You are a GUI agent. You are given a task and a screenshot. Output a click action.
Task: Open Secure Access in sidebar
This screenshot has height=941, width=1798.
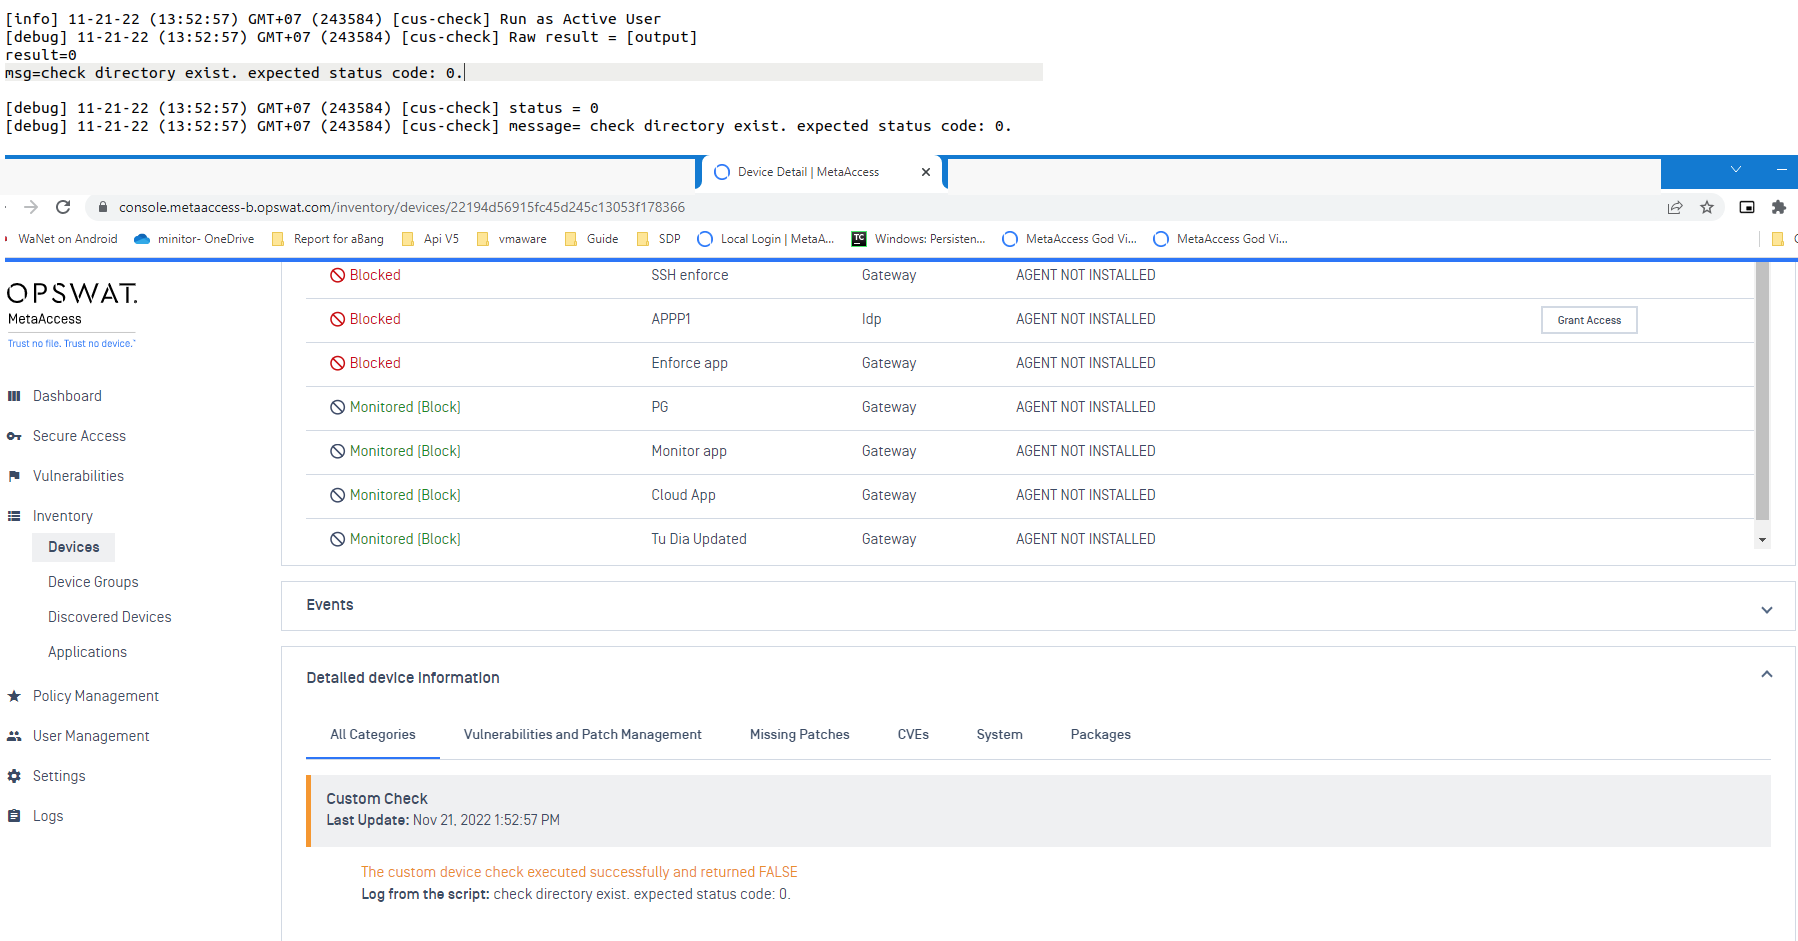(79, 436)
